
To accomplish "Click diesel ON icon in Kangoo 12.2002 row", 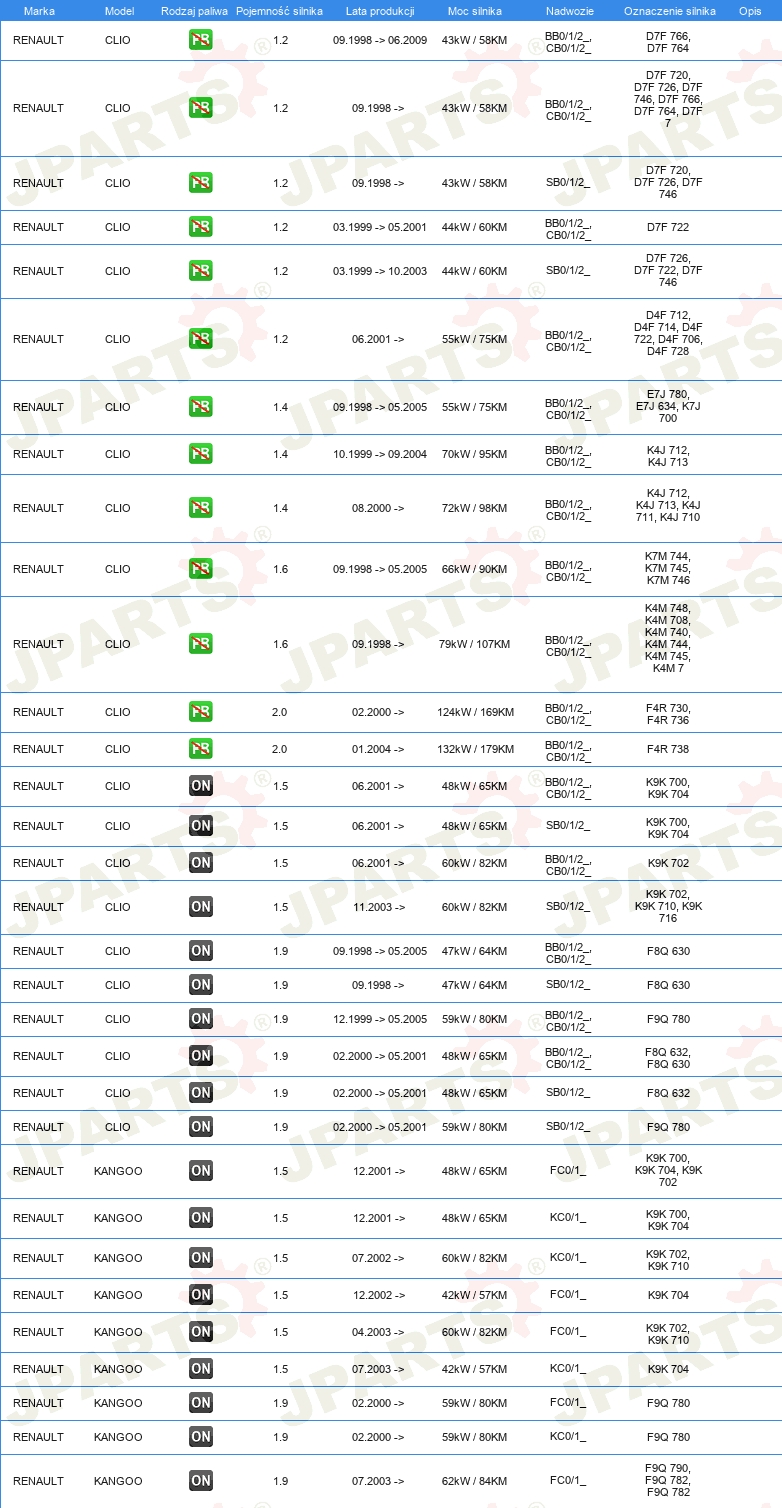I will [x=201, y=1295].
